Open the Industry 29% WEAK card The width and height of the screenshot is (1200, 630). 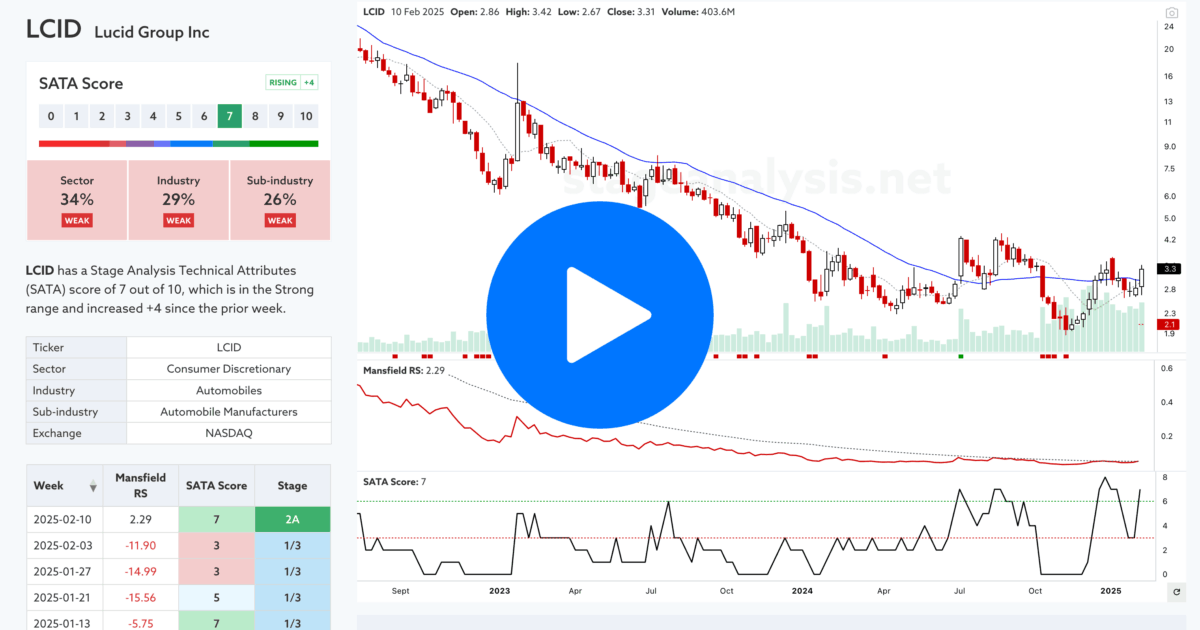click(178, 199)
